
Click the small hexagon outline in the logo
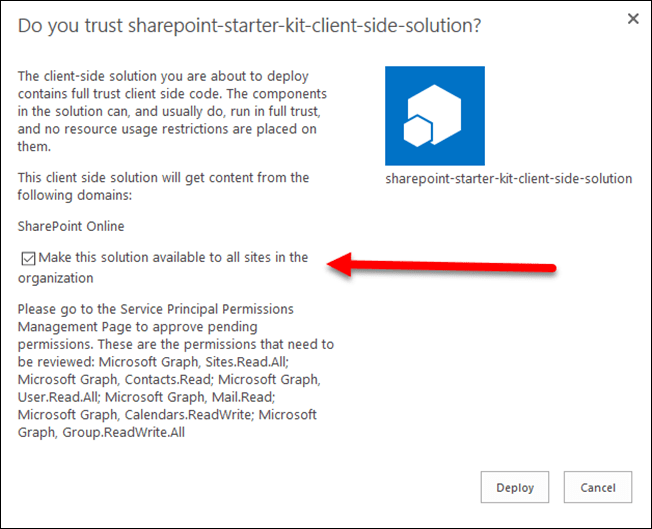tap(416, 132)
